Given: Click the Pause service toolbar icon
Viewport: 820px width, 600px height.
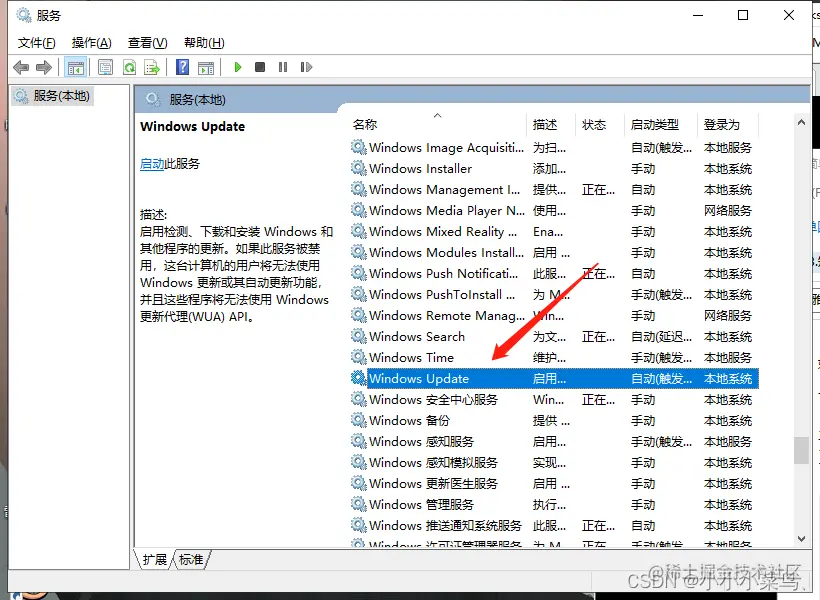Looking at the screenshot, I should tap(283, 67).
